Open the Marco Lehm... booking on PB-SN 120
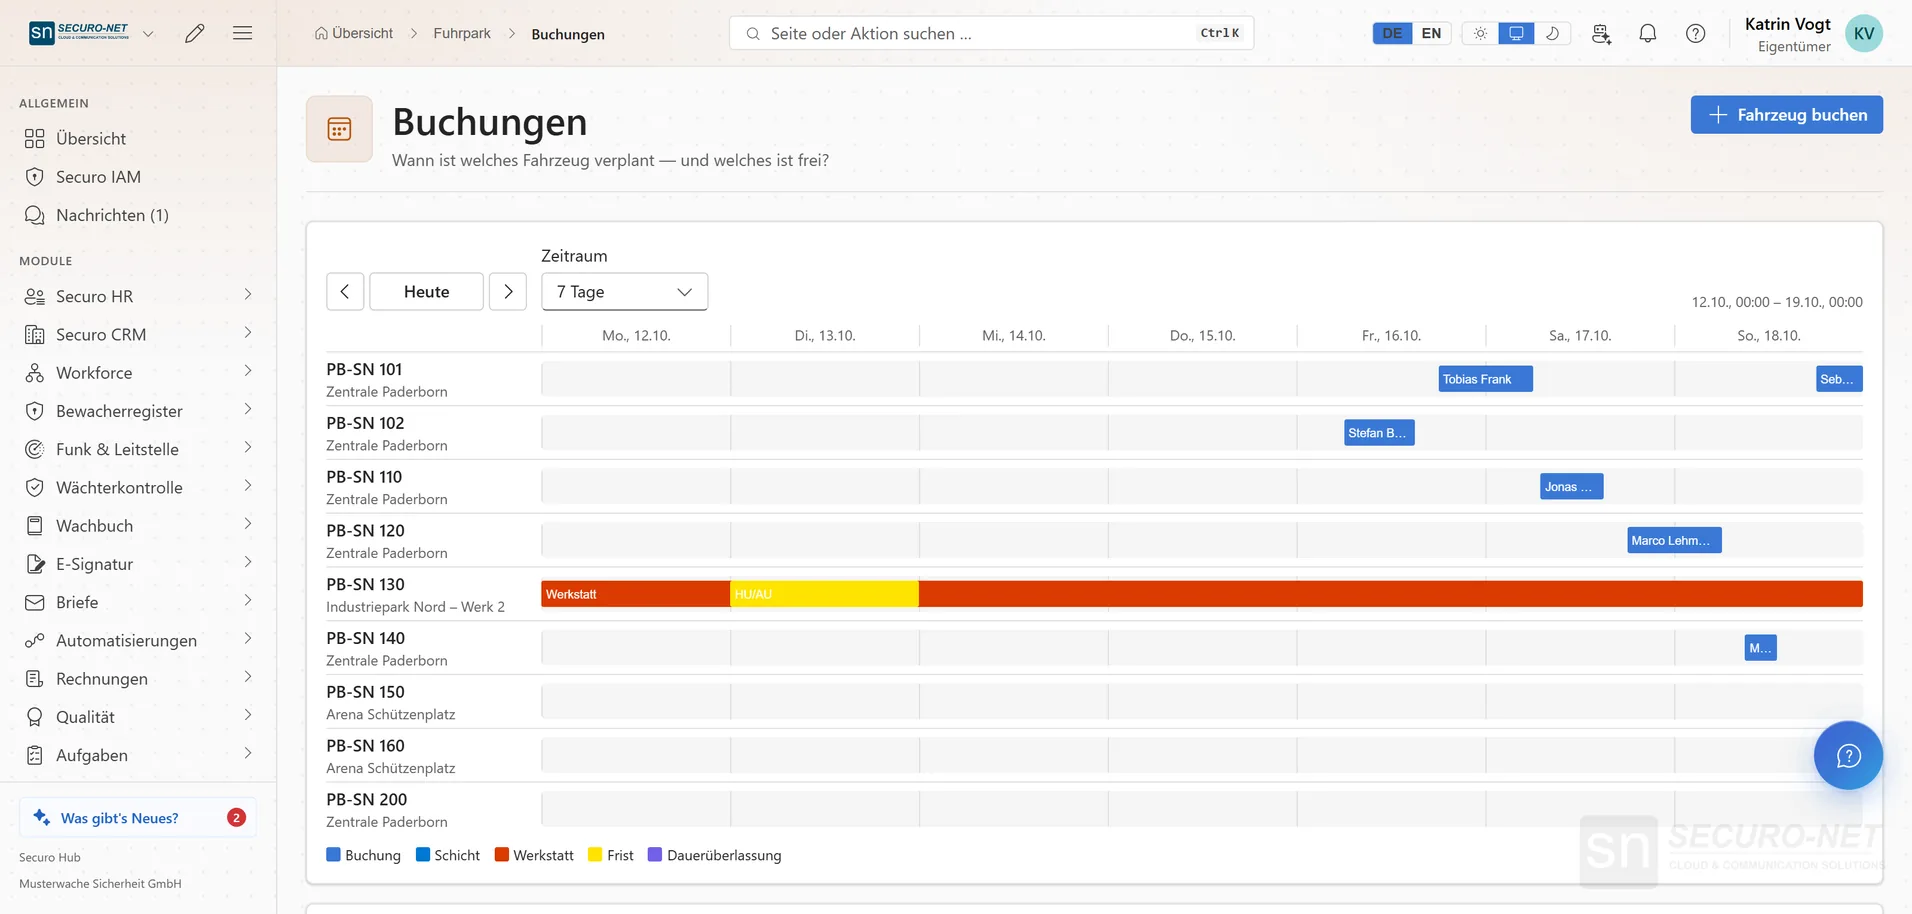 (1674, 541)
